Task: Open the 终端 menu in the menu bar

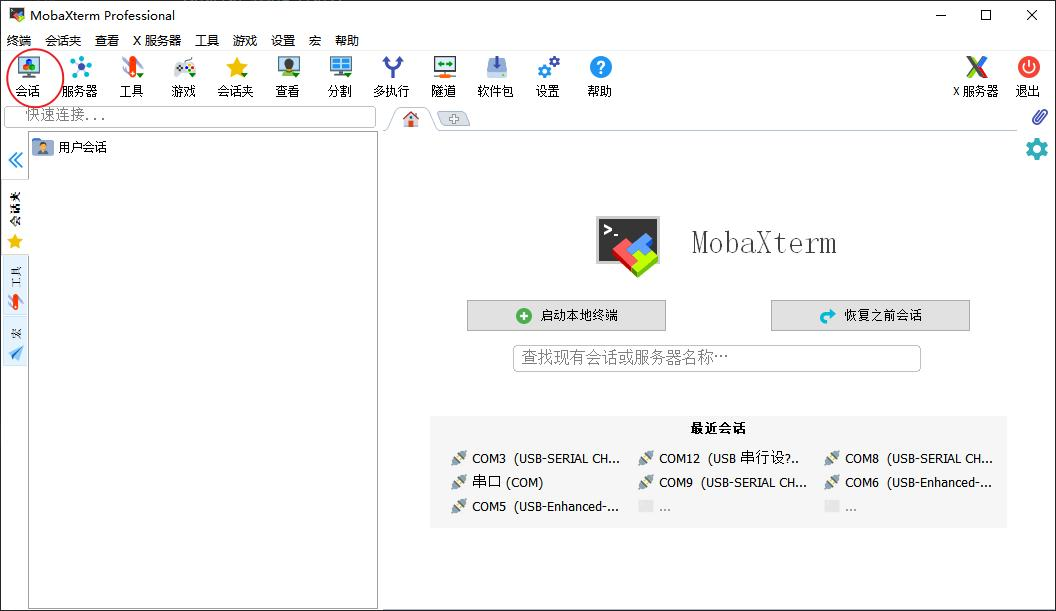Action: pyautogui.click(x=19, y=40)
